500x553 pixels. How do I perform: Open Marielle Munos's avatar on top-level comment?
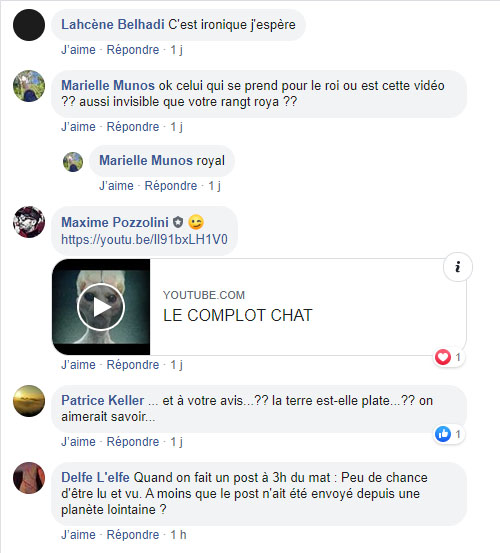tap(29, 86)
